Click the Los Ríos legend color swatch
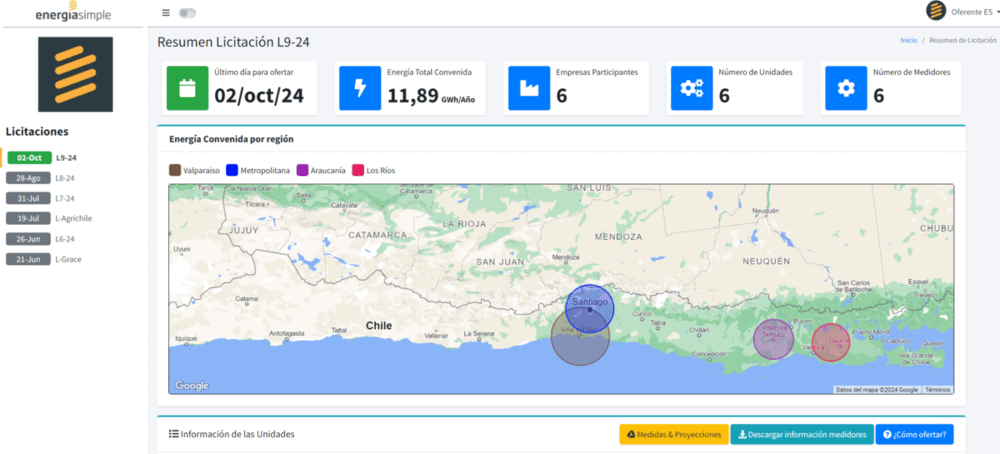This screenshot has width=1000, height=454. tap(358, 171)
